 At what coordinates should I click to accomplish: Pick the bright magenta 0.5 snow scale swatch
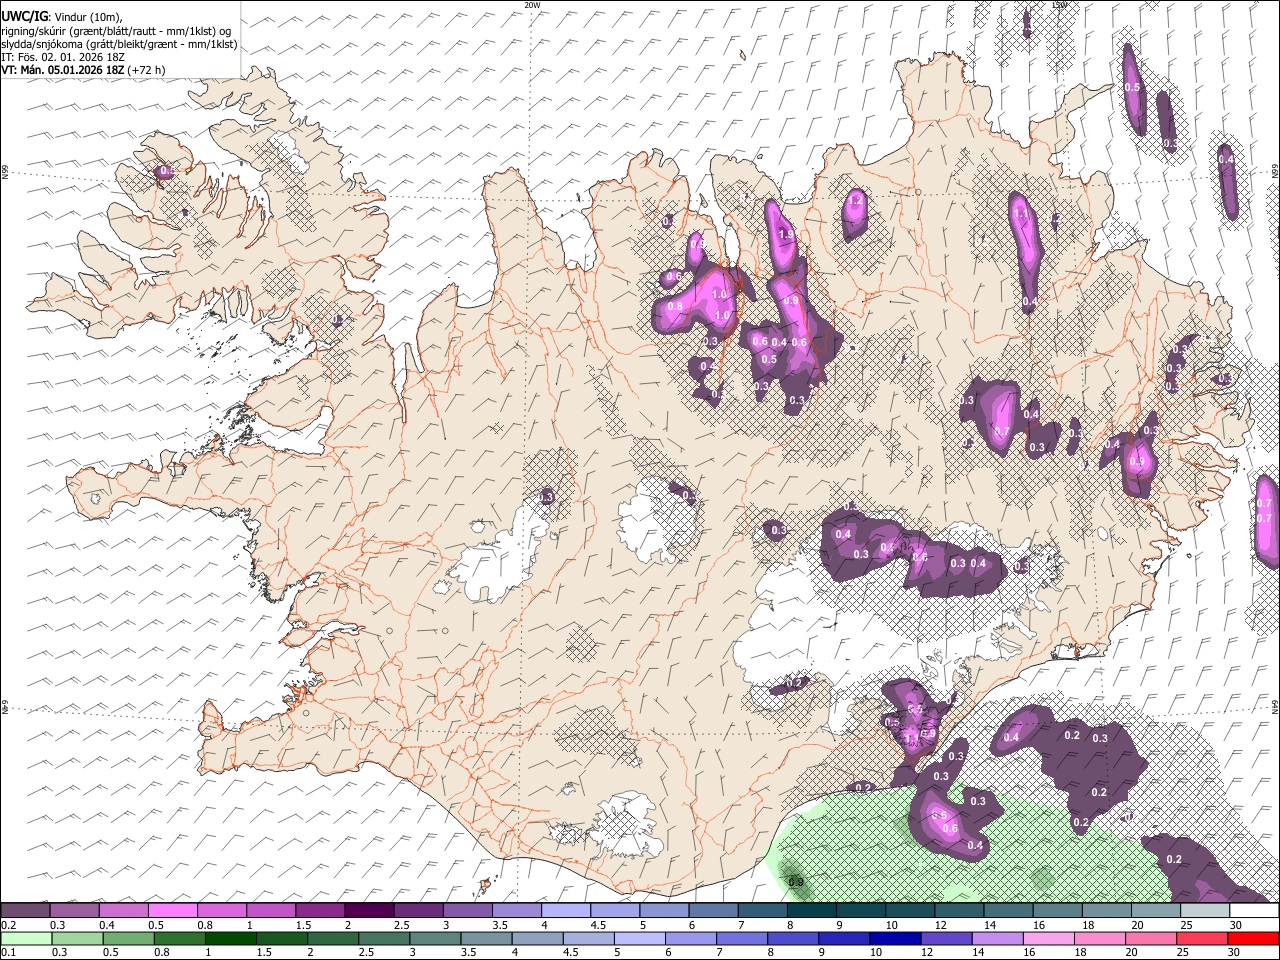pos(172,911)
